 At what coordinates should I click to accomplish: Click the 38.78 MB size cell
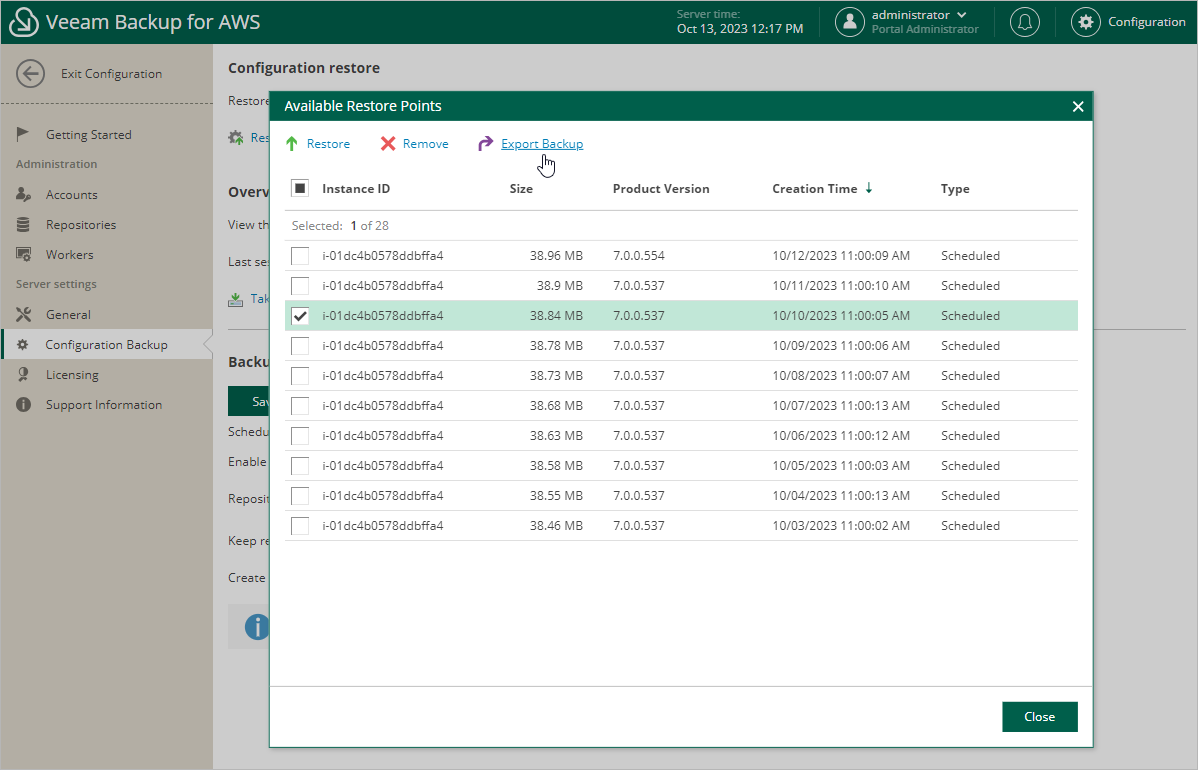pos(556,346)
